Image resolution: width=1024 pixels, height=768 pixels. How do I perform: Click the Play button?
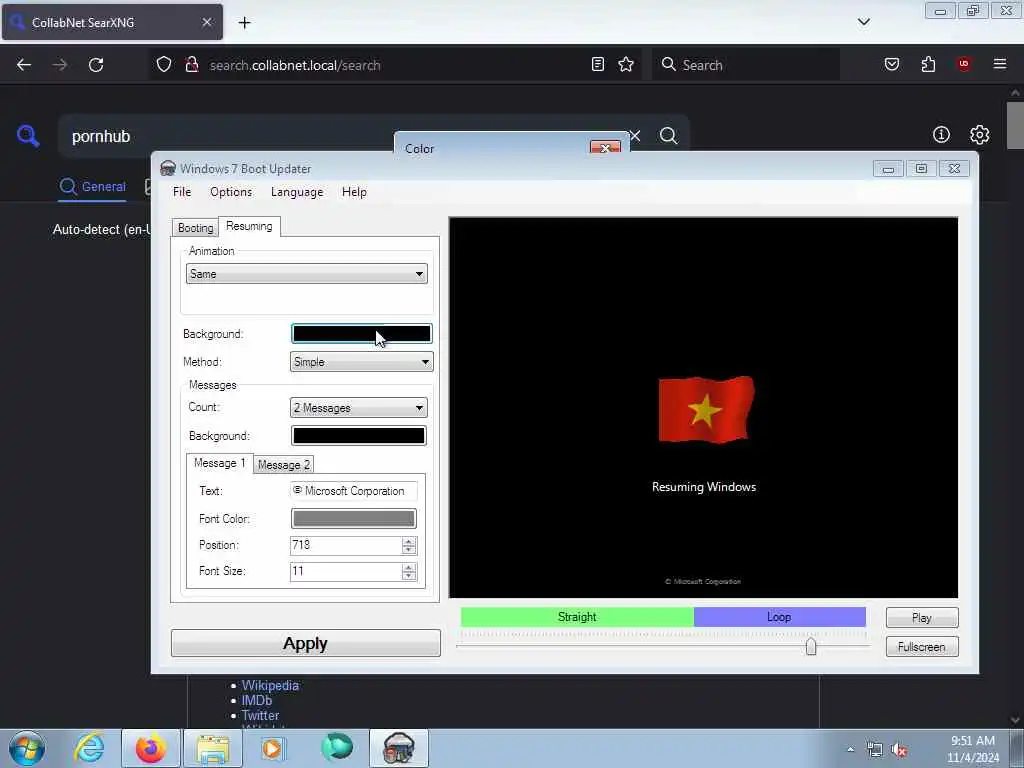(x=922, y=618)
